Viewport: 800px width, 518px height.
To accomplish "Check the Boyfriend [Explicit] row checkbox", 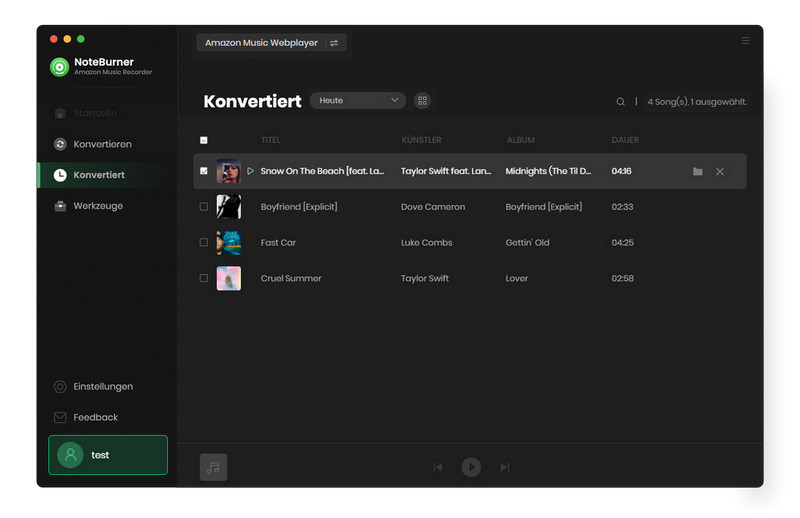I will click(204, 207).
